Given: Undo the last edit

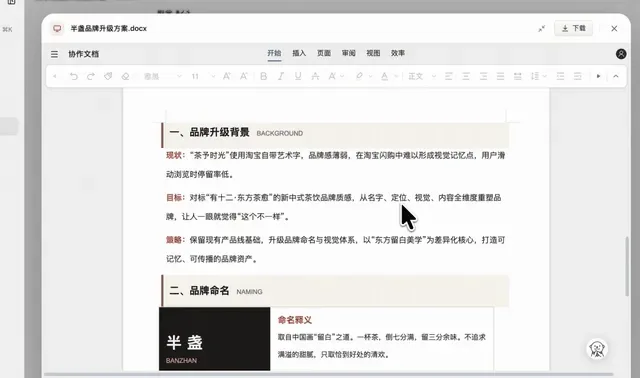Looking at the screenshot, I should (73, 76).
